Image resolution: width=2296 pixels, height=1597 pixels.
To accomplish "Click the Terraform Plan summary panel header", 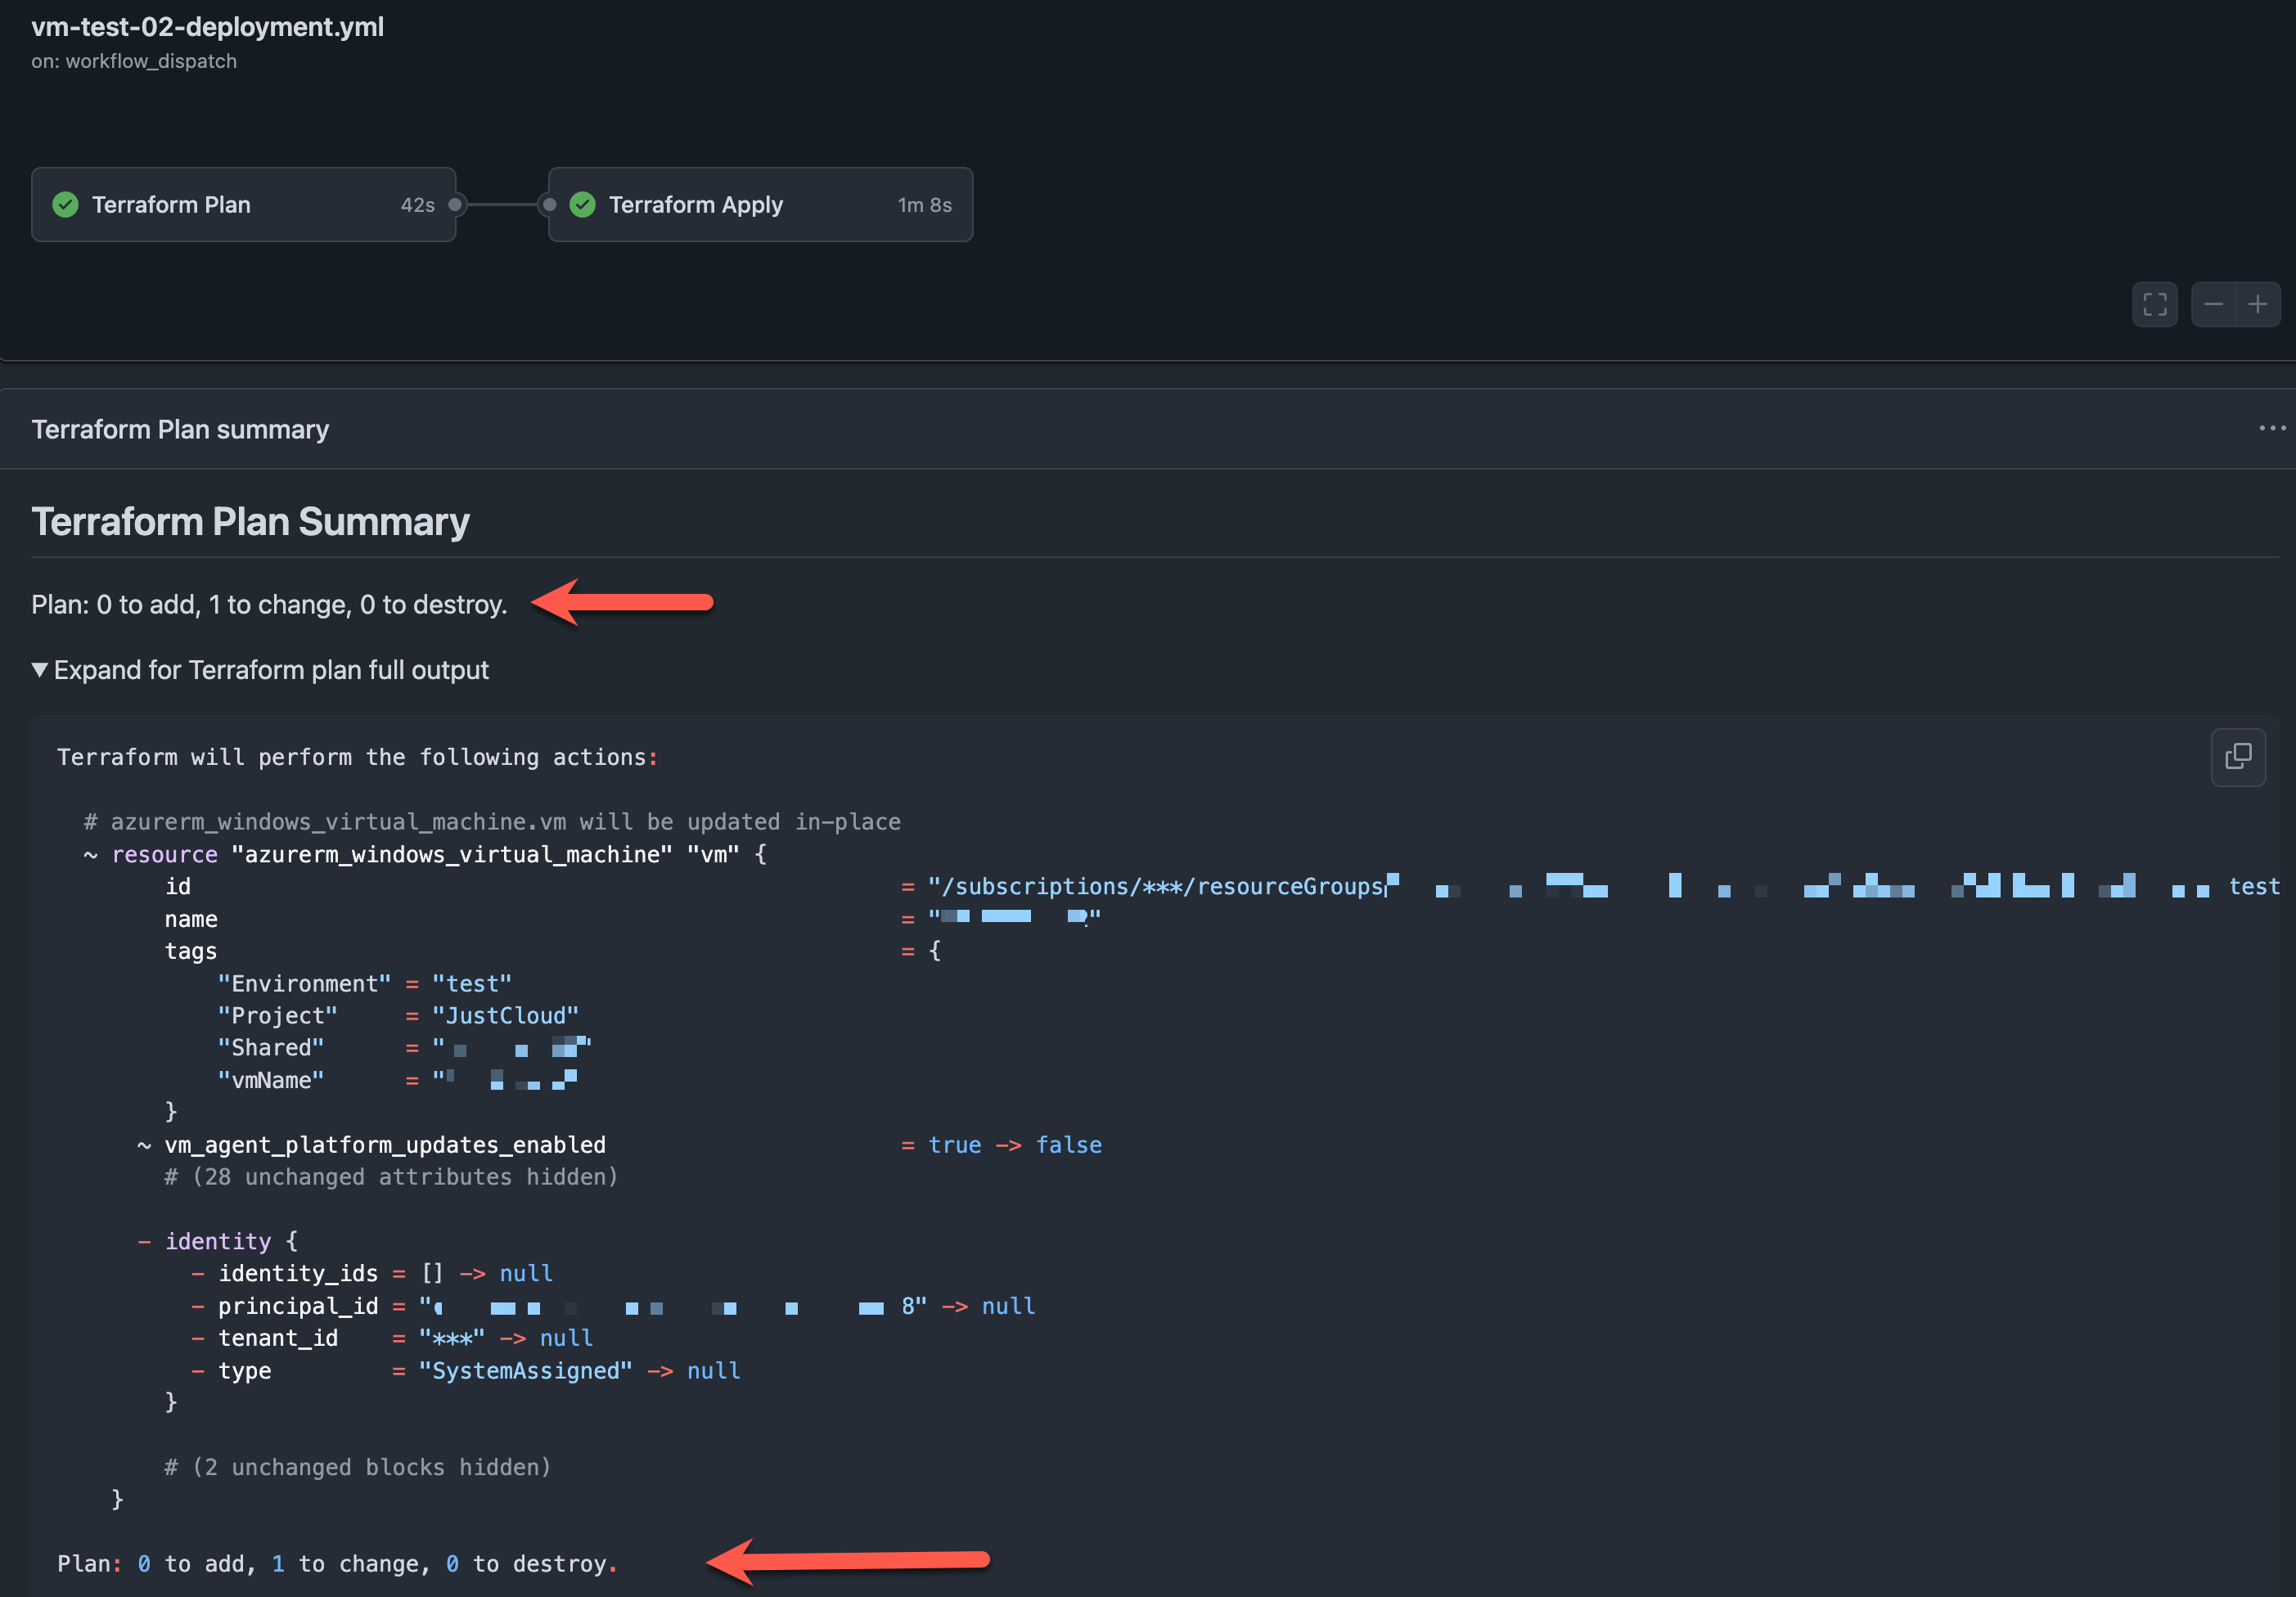I will (x=1148, y=429).
